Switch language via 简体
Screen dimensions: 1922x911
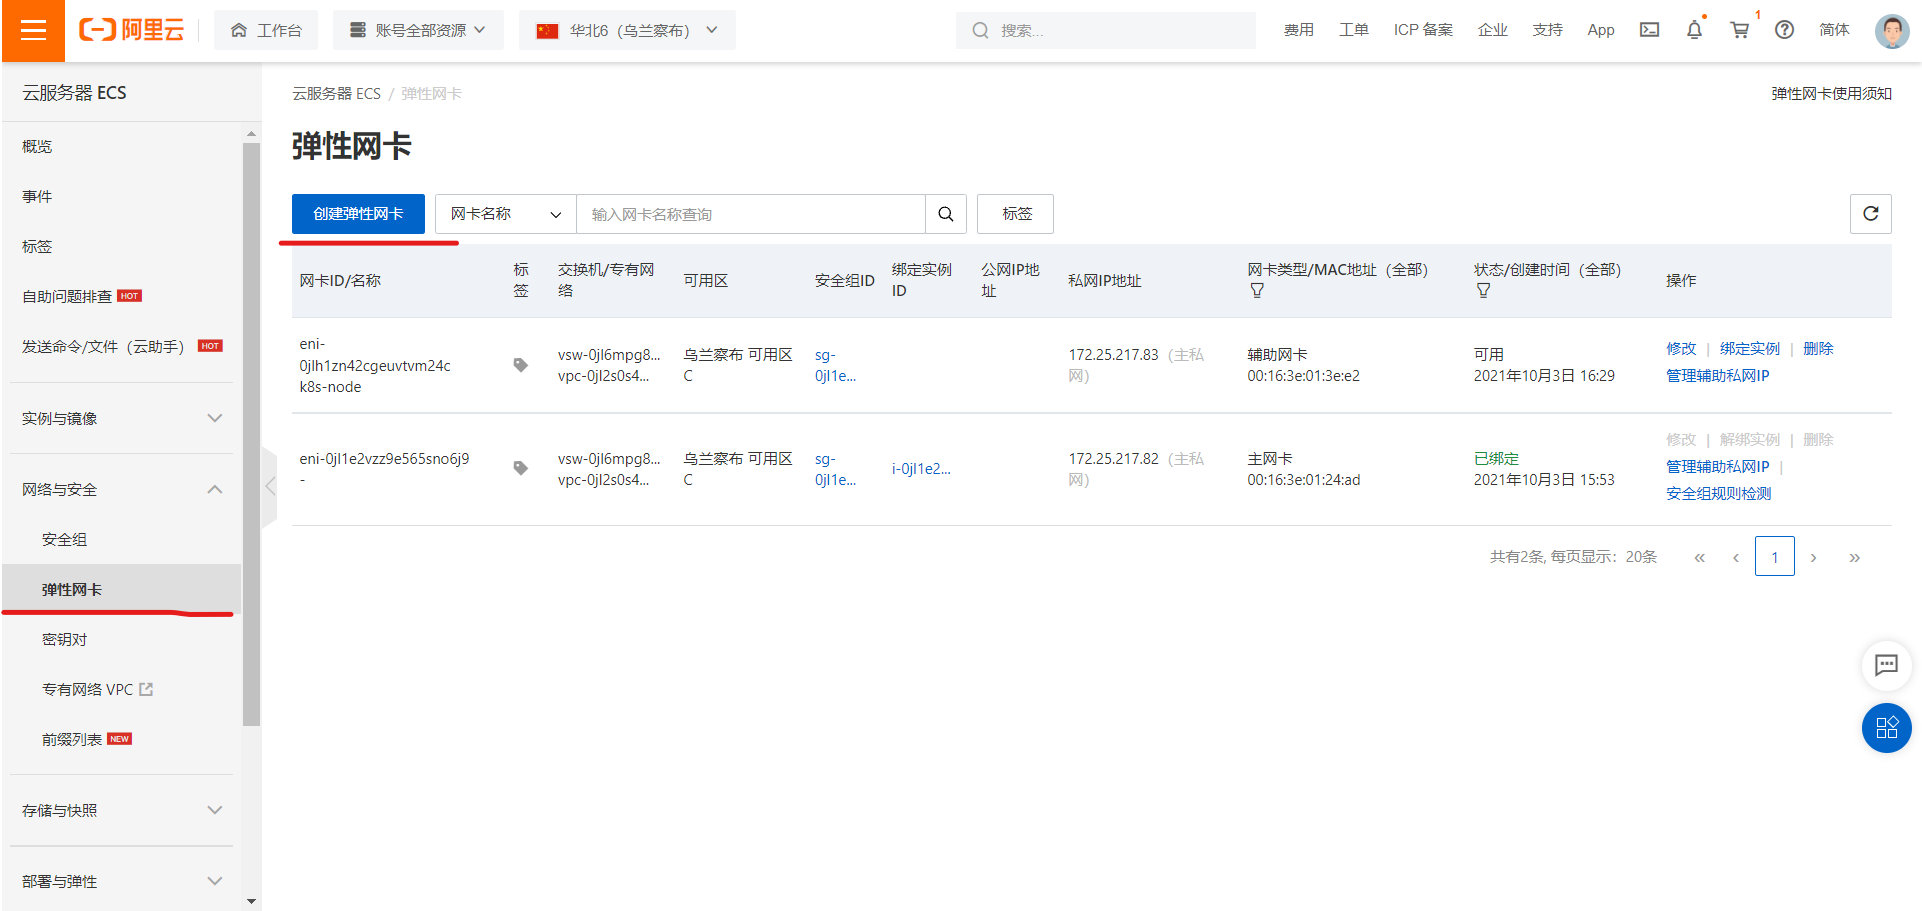coord(1834,30)
